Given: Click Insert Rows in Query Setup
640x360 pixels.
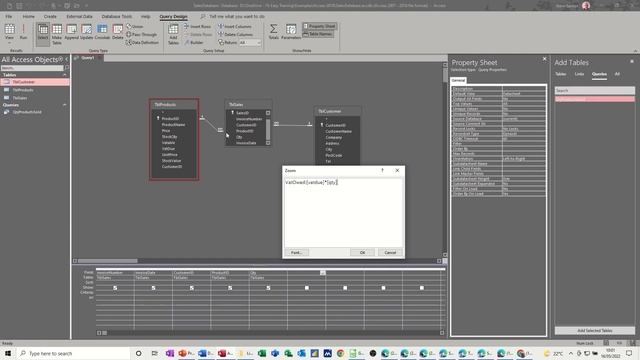Looking at the screenshot, I should [x=198, y=27].
